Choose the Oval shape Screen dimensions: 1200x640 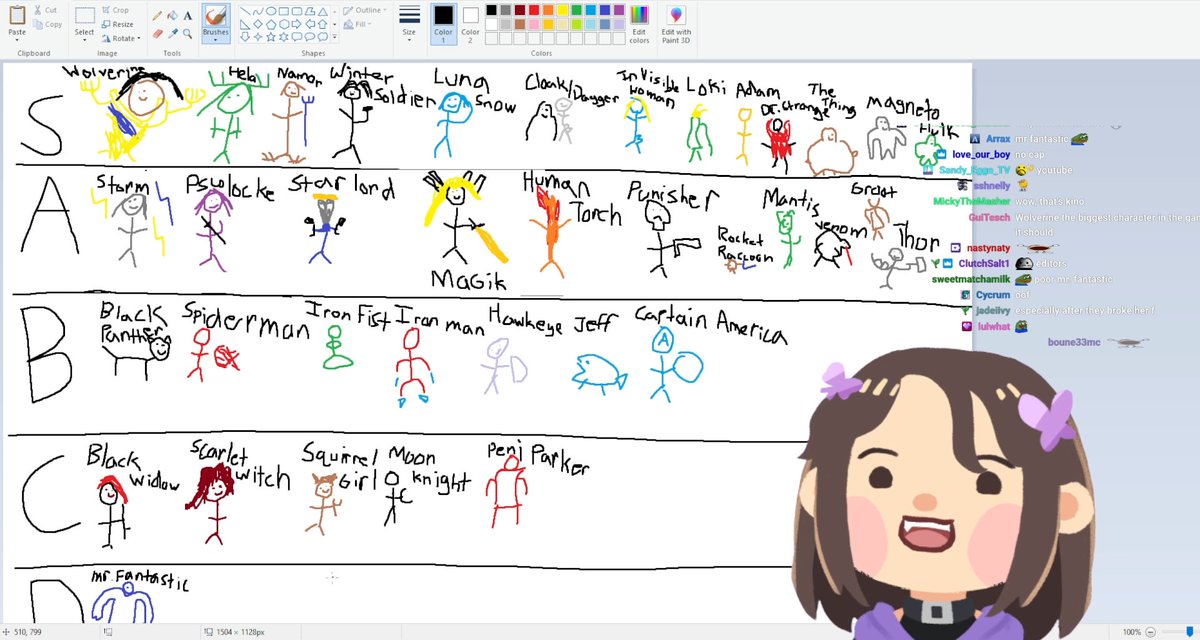(x=271, y=11)
